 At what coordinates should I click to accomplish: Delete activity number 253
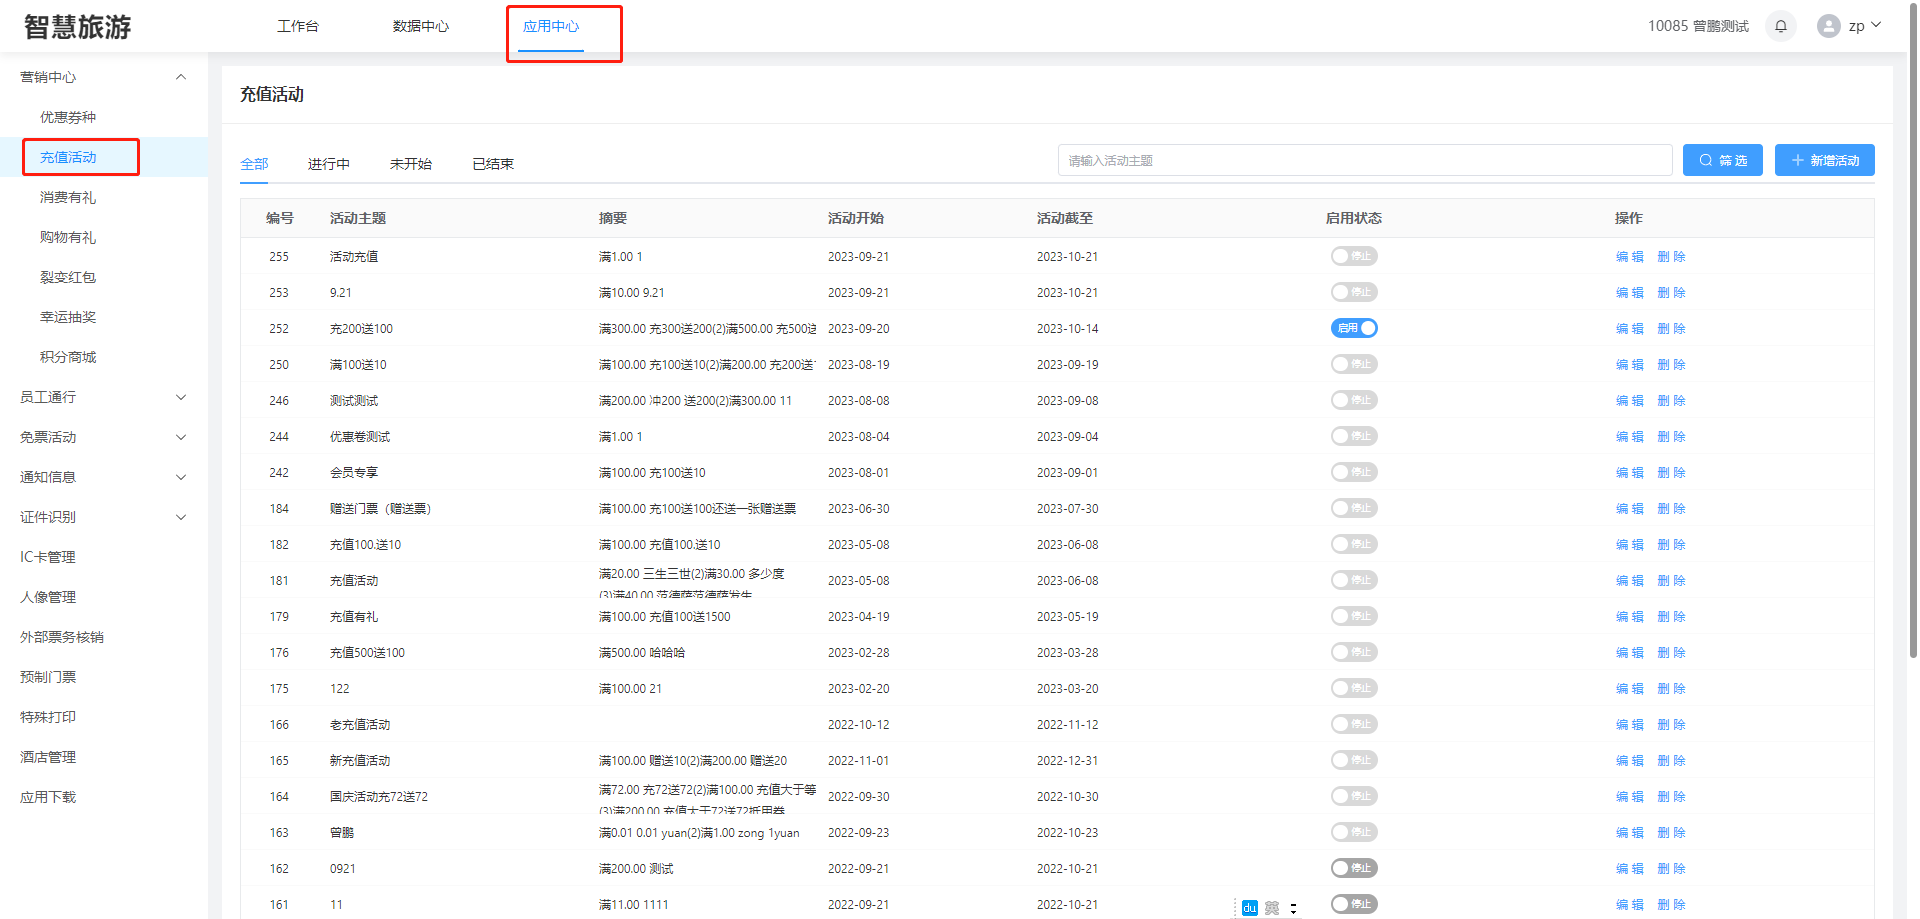point(1671,292)
